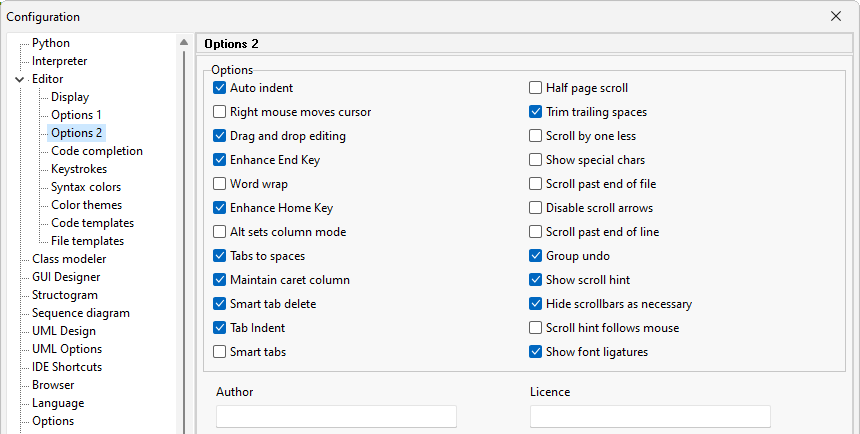Image resolution: width=860 pixels, height=434 pixels.
Task: Close the Configuration dialog
Action: 835,16
